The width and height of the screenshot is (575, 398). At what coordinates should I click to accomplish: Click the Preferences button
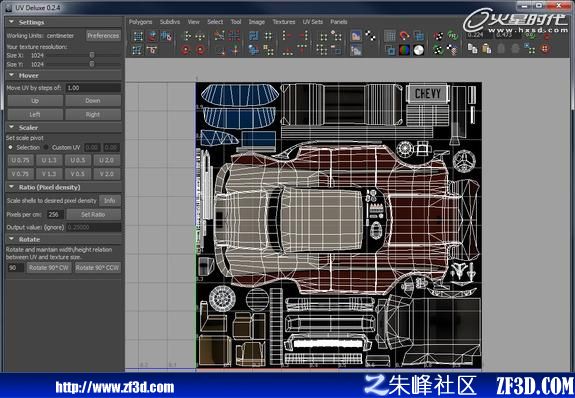click(x=103, y=36)
